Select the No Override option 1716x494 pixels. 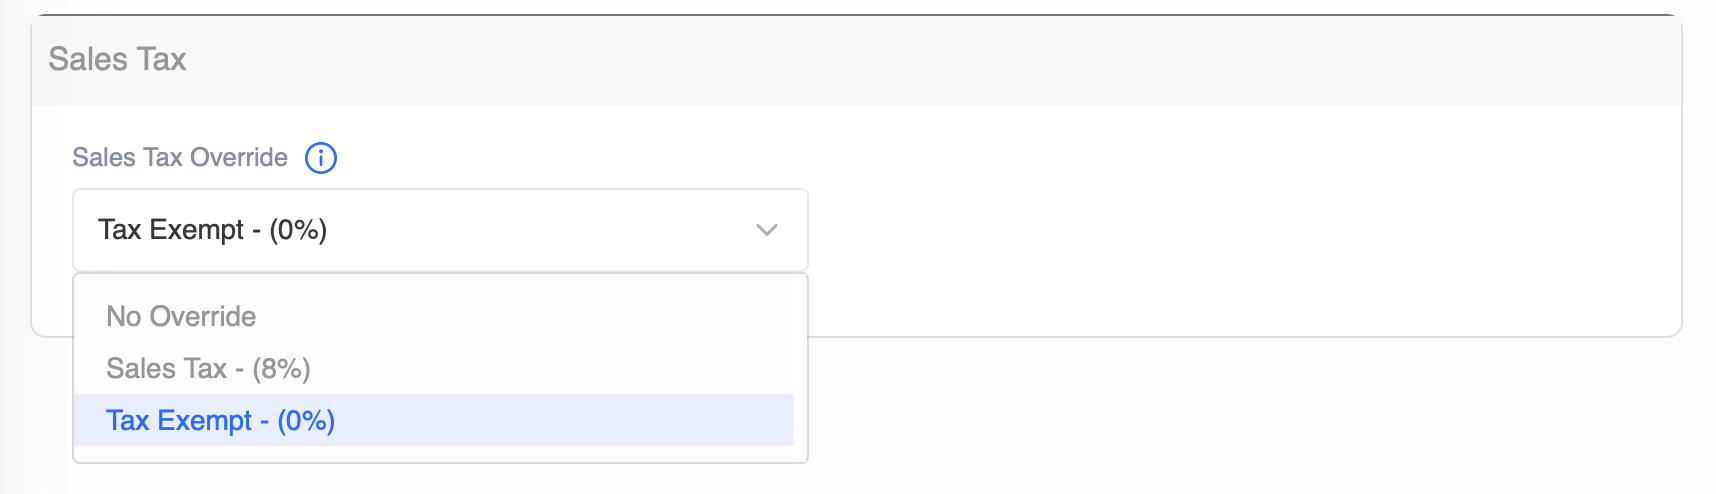point(181,316)
